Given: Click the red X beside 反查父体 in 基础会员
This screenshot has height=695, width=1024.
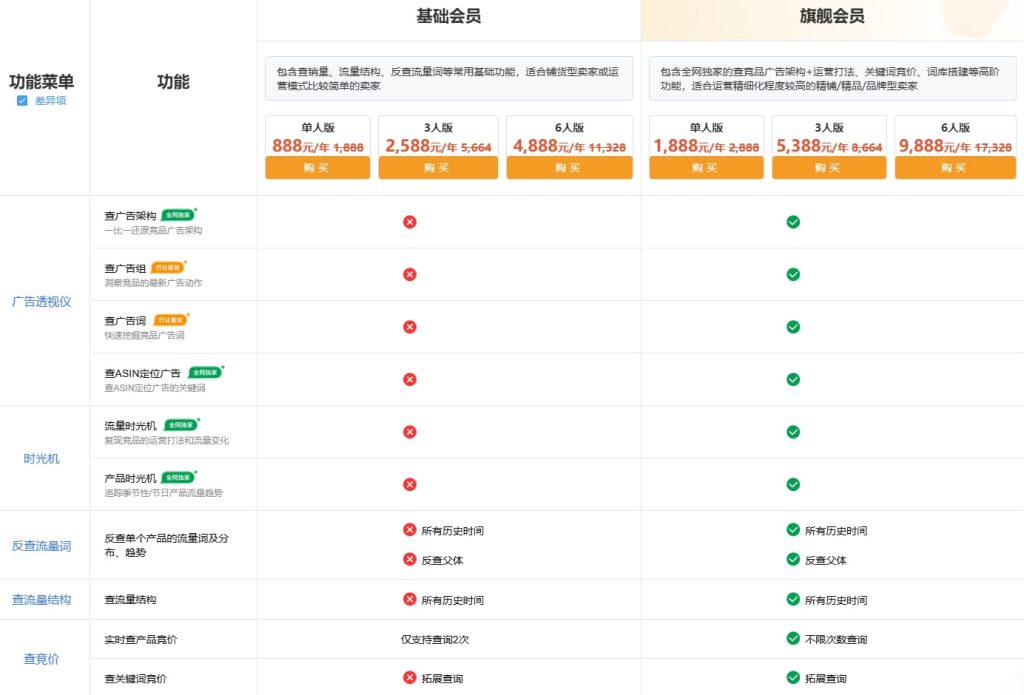Looking at the screenshot, I should pyautogui.click(x=409, y=560).
